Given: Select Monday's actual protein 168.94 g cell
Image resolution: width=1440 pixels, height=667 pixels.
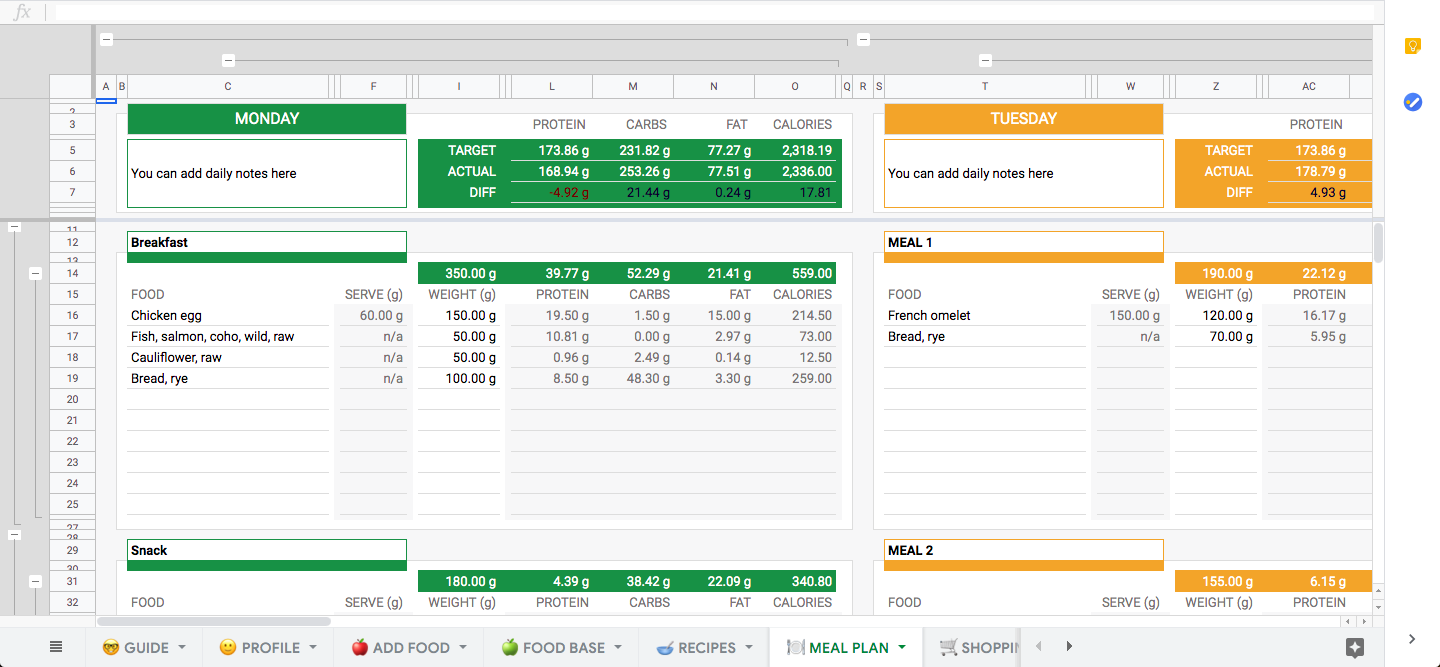Looking at the screenshot, I should pos(552,171).
